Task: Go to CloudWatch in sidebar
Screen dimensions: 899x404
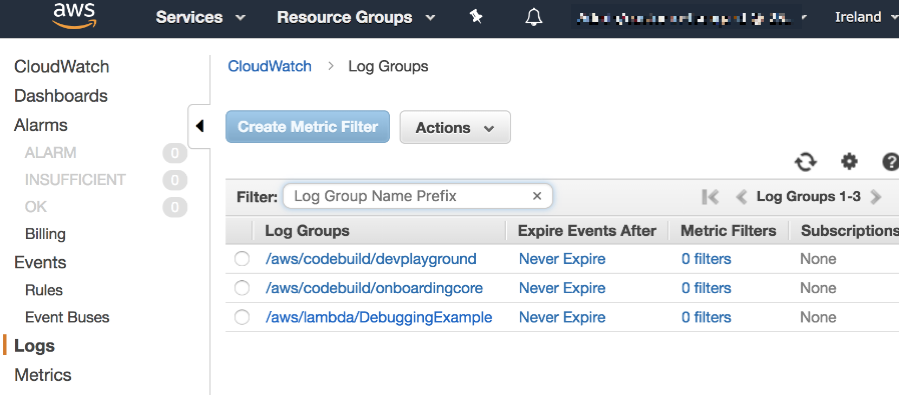Action: tap(61, 66)
